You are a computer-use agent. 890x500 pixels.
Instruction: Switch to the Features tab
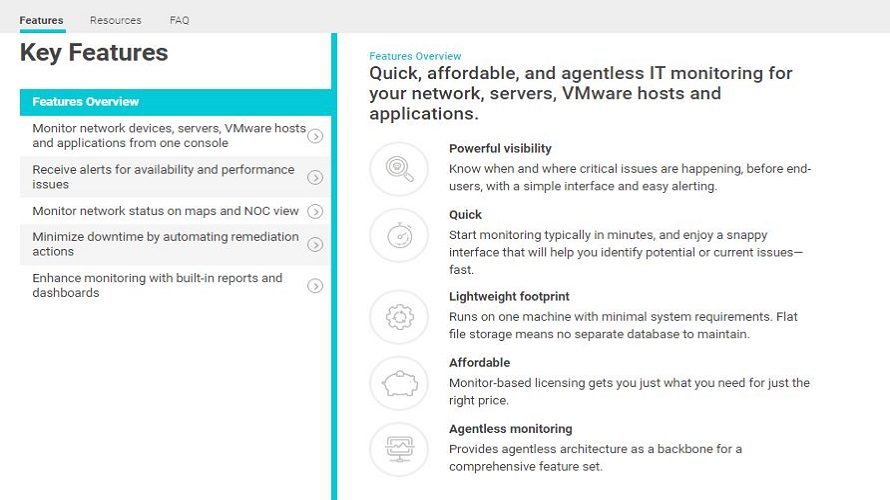click(41, 20)
